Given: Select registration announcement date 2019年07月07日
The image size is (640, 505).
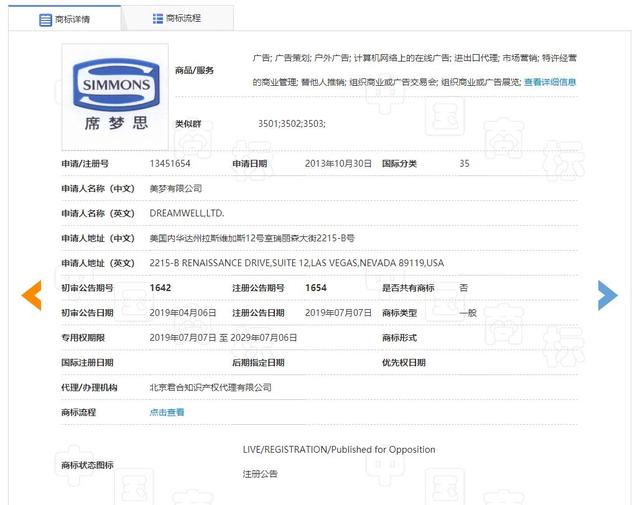Looking at the screenshot, I should pos(338,313).
